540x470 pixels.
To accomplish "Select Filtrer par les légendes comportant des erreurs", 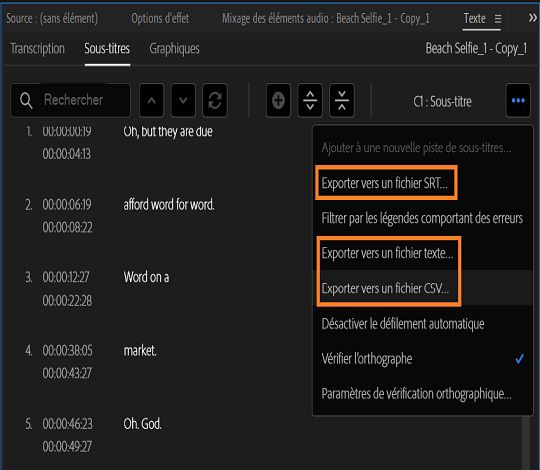I will [x=422, y=218].
